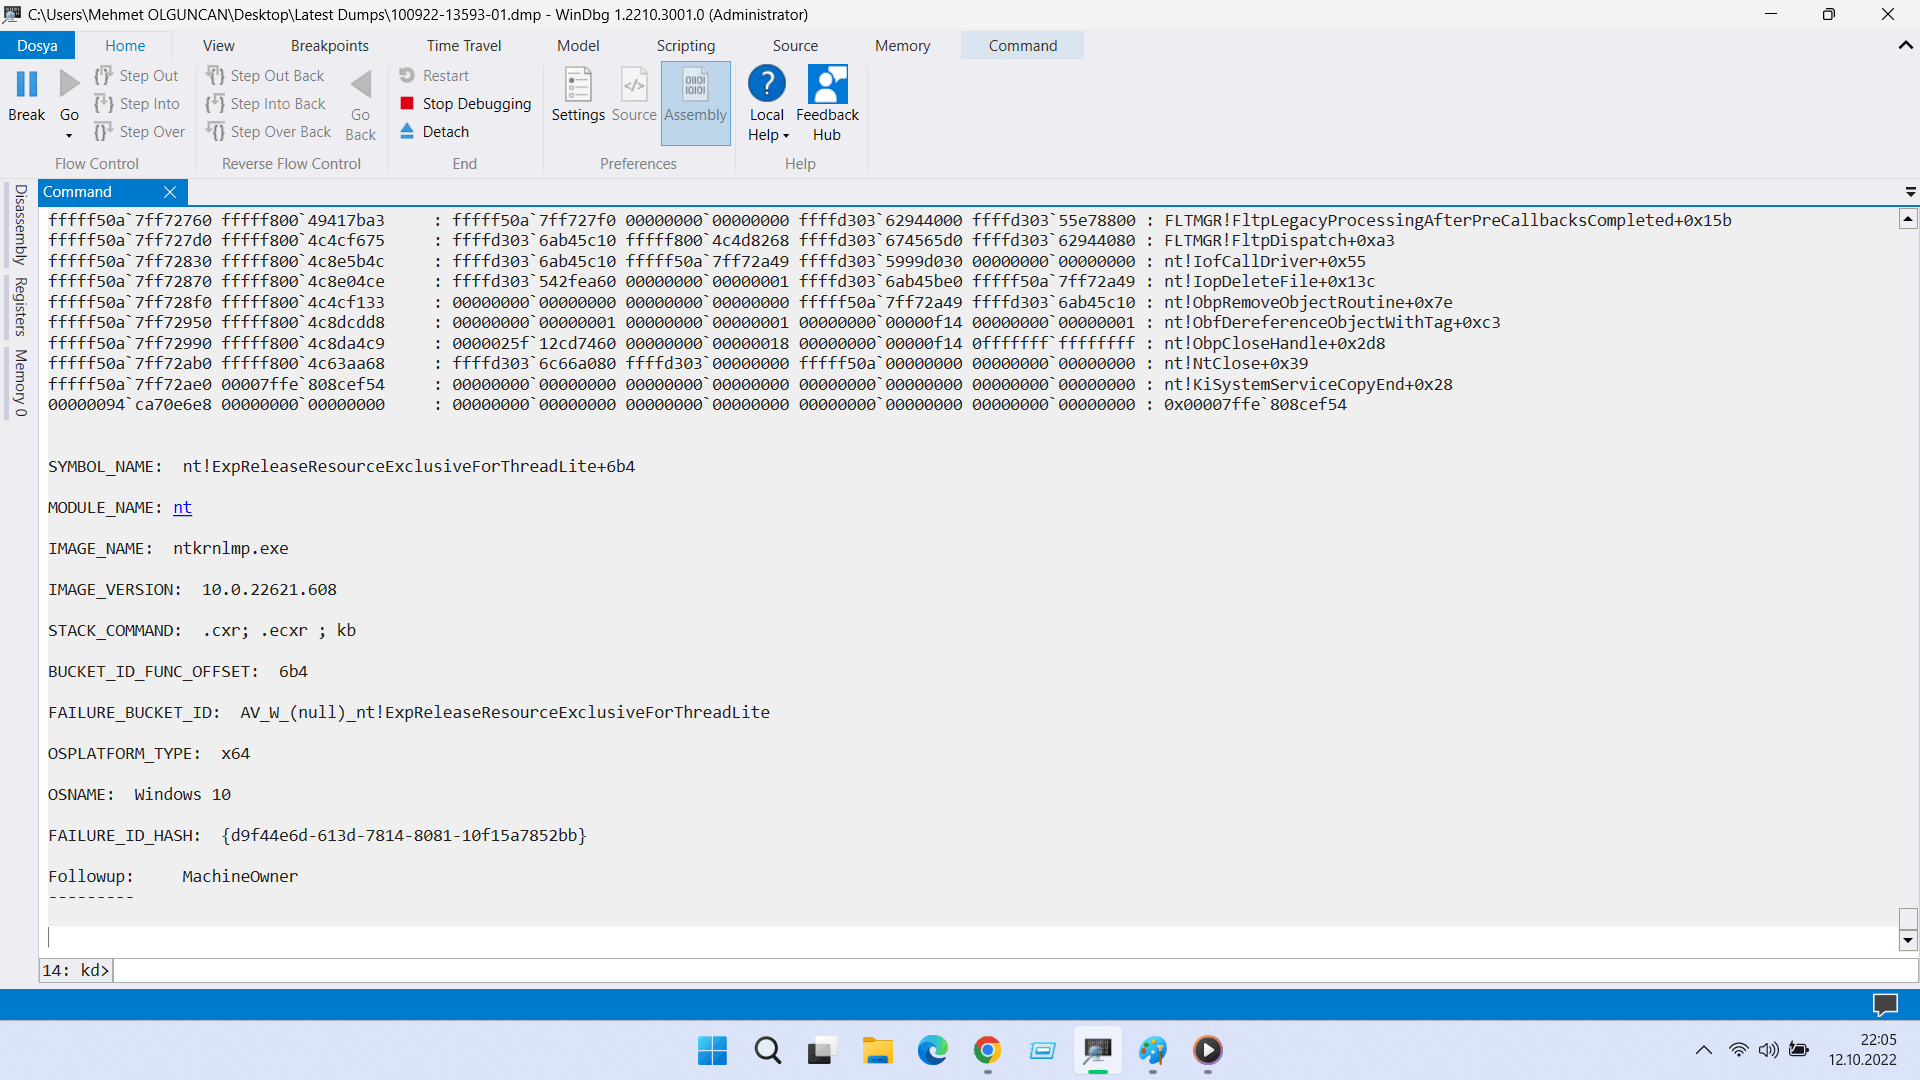Click the scrollbar down arrow in Command window
This screenshot has width=1920, height=1080.
coord(1908,940)
